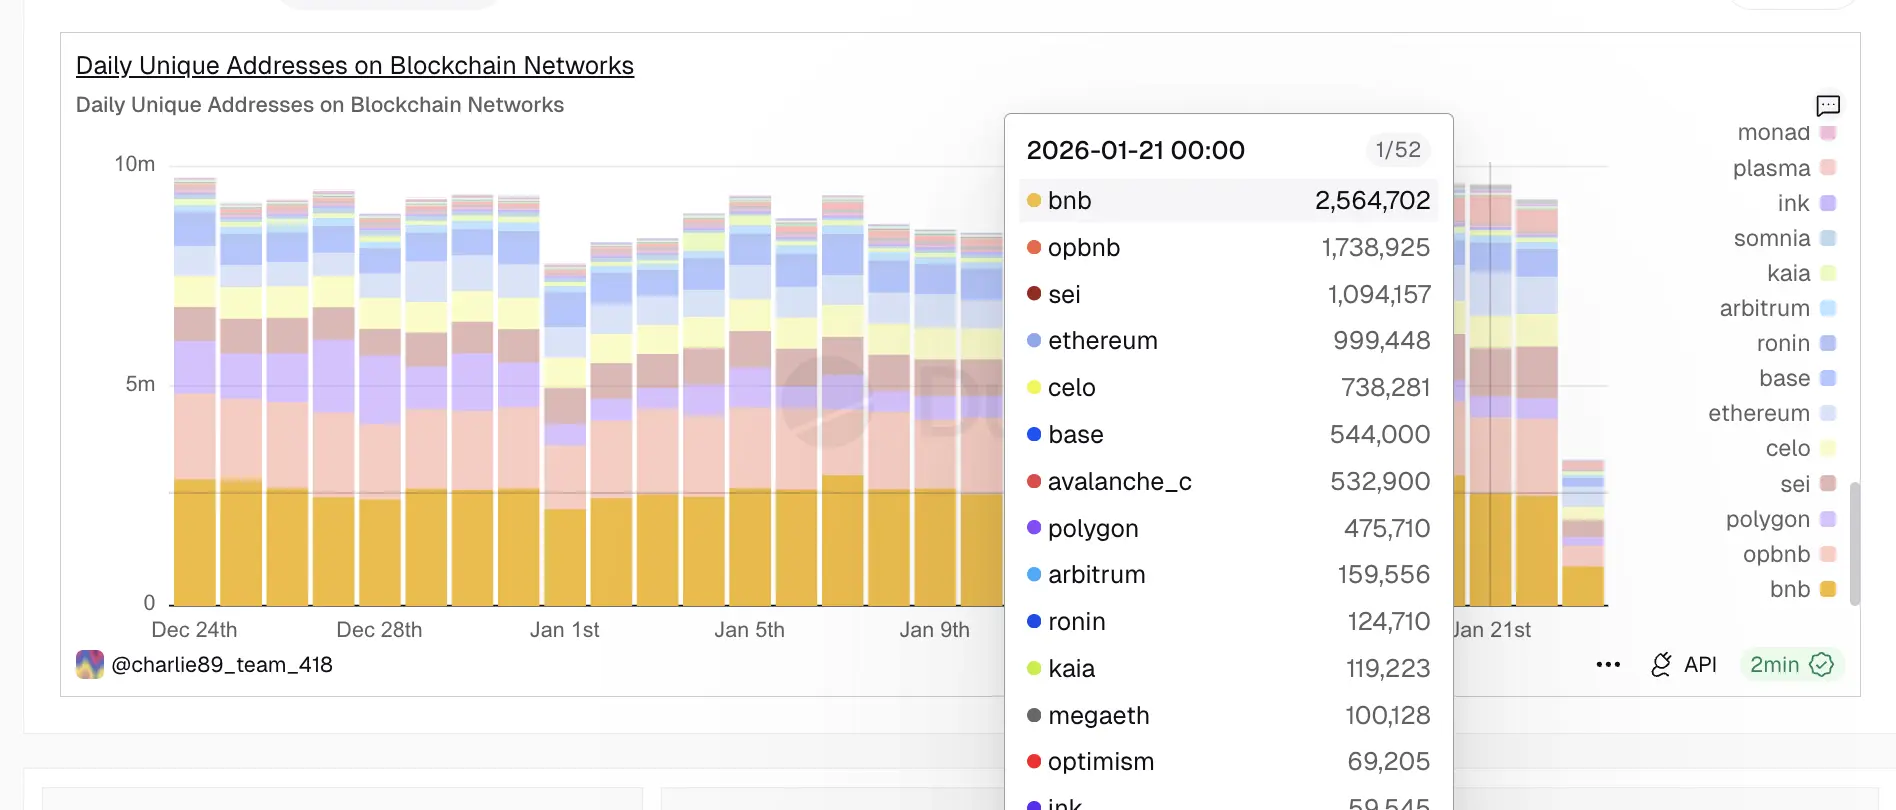Select the sei row in tooltip
This screenshot has width=1896, height=810.
(1228, 294)
